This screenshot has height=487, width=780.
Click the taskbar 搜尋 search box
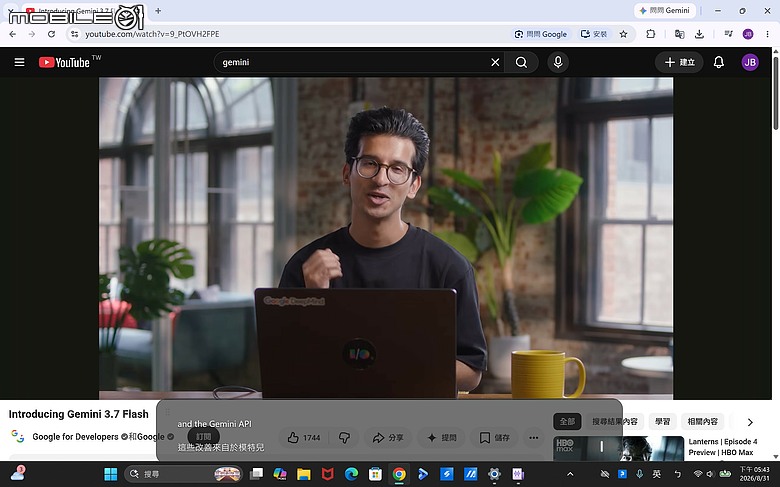click(183, 474)
